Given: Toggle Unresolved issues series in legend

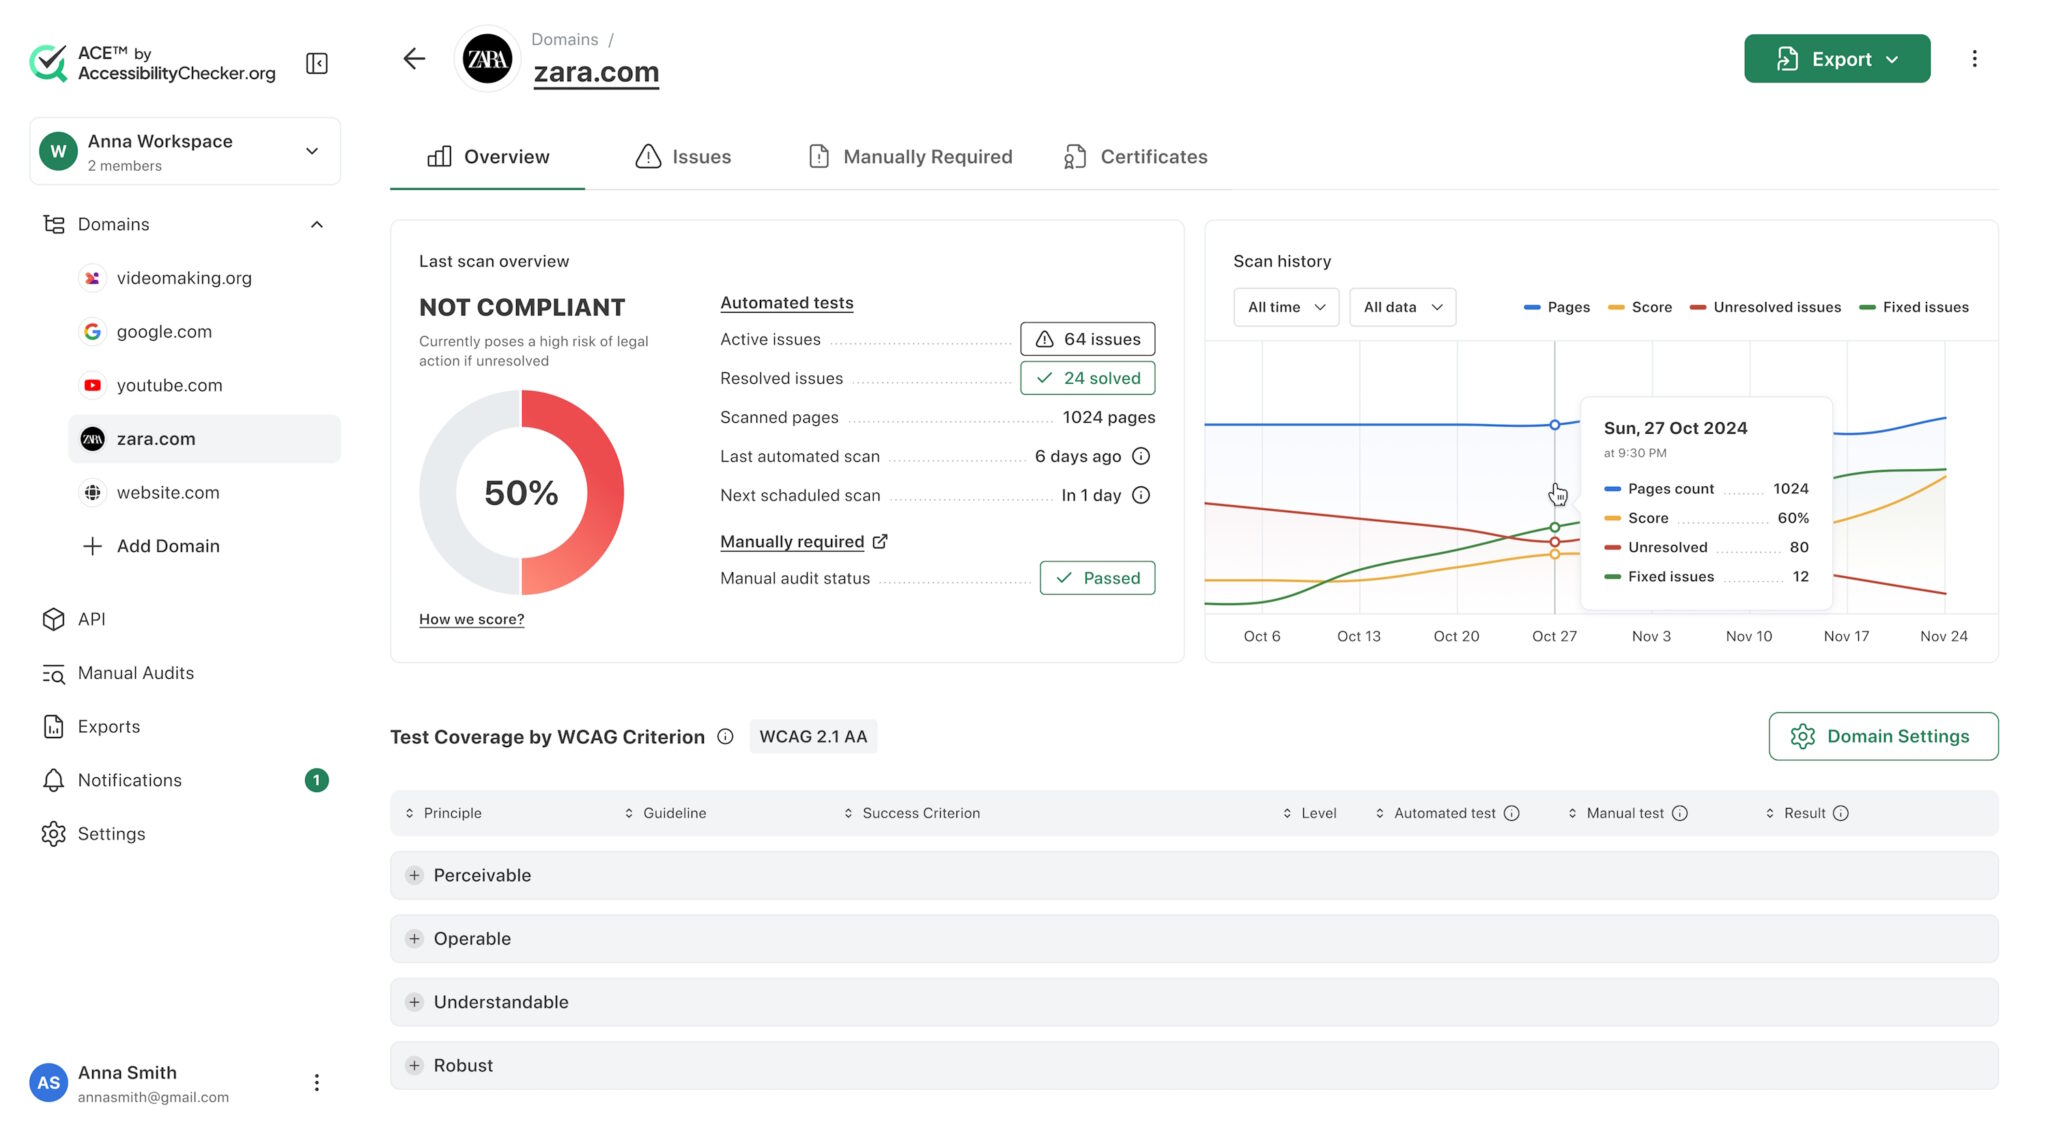Looking at the screenshot, I should pos(1765,307).
